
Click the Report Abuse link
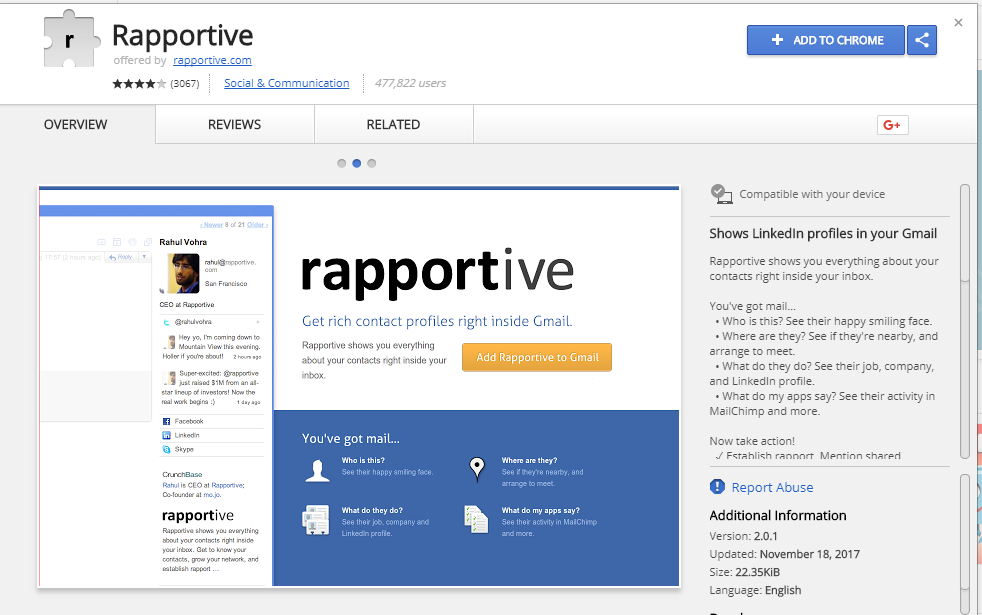(772, 487)
